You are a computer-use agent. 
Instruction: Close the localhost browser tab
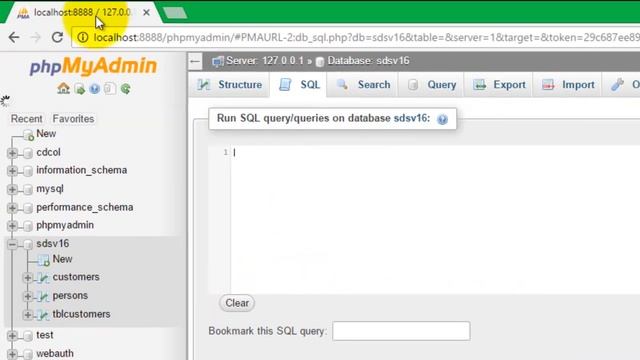[x=146, y=13]
